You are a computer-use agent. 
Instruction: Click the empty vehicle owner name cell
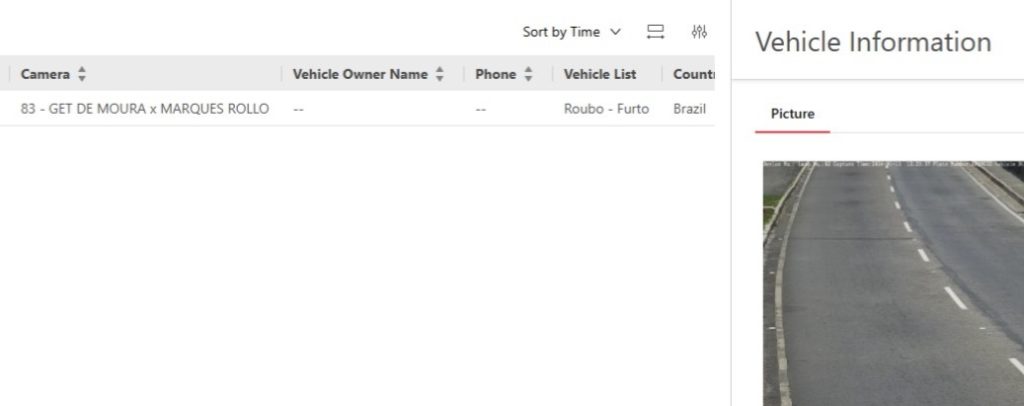299,109
